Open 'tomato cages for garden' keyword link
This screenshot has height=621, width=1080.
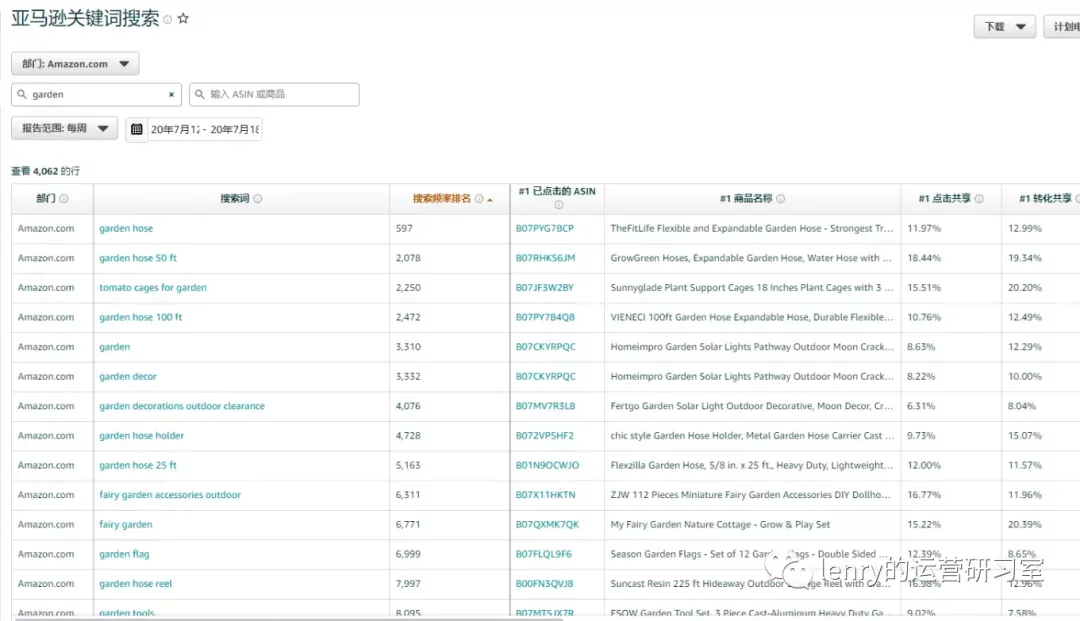click(x=153, y=287)
